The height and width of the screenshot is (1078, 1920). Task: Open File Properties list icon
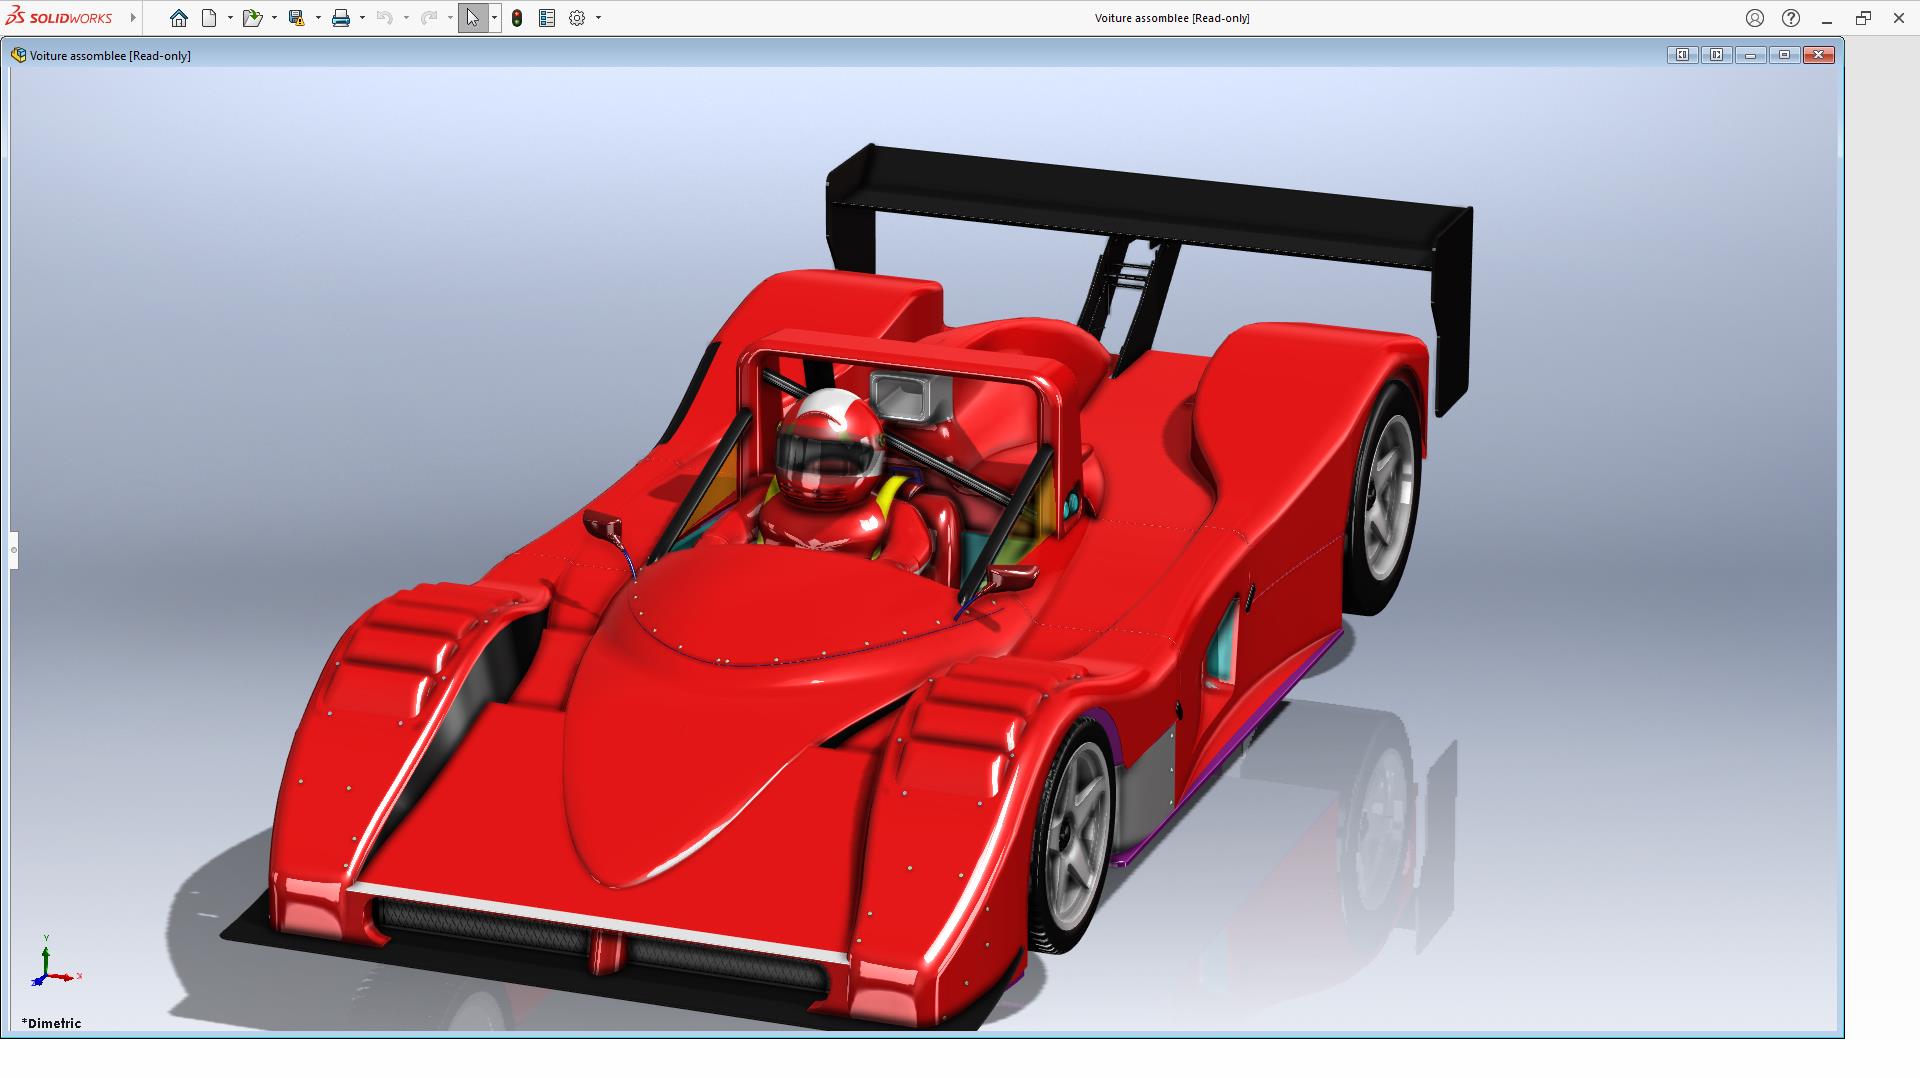pyautogui.click(x=547, y=18)
